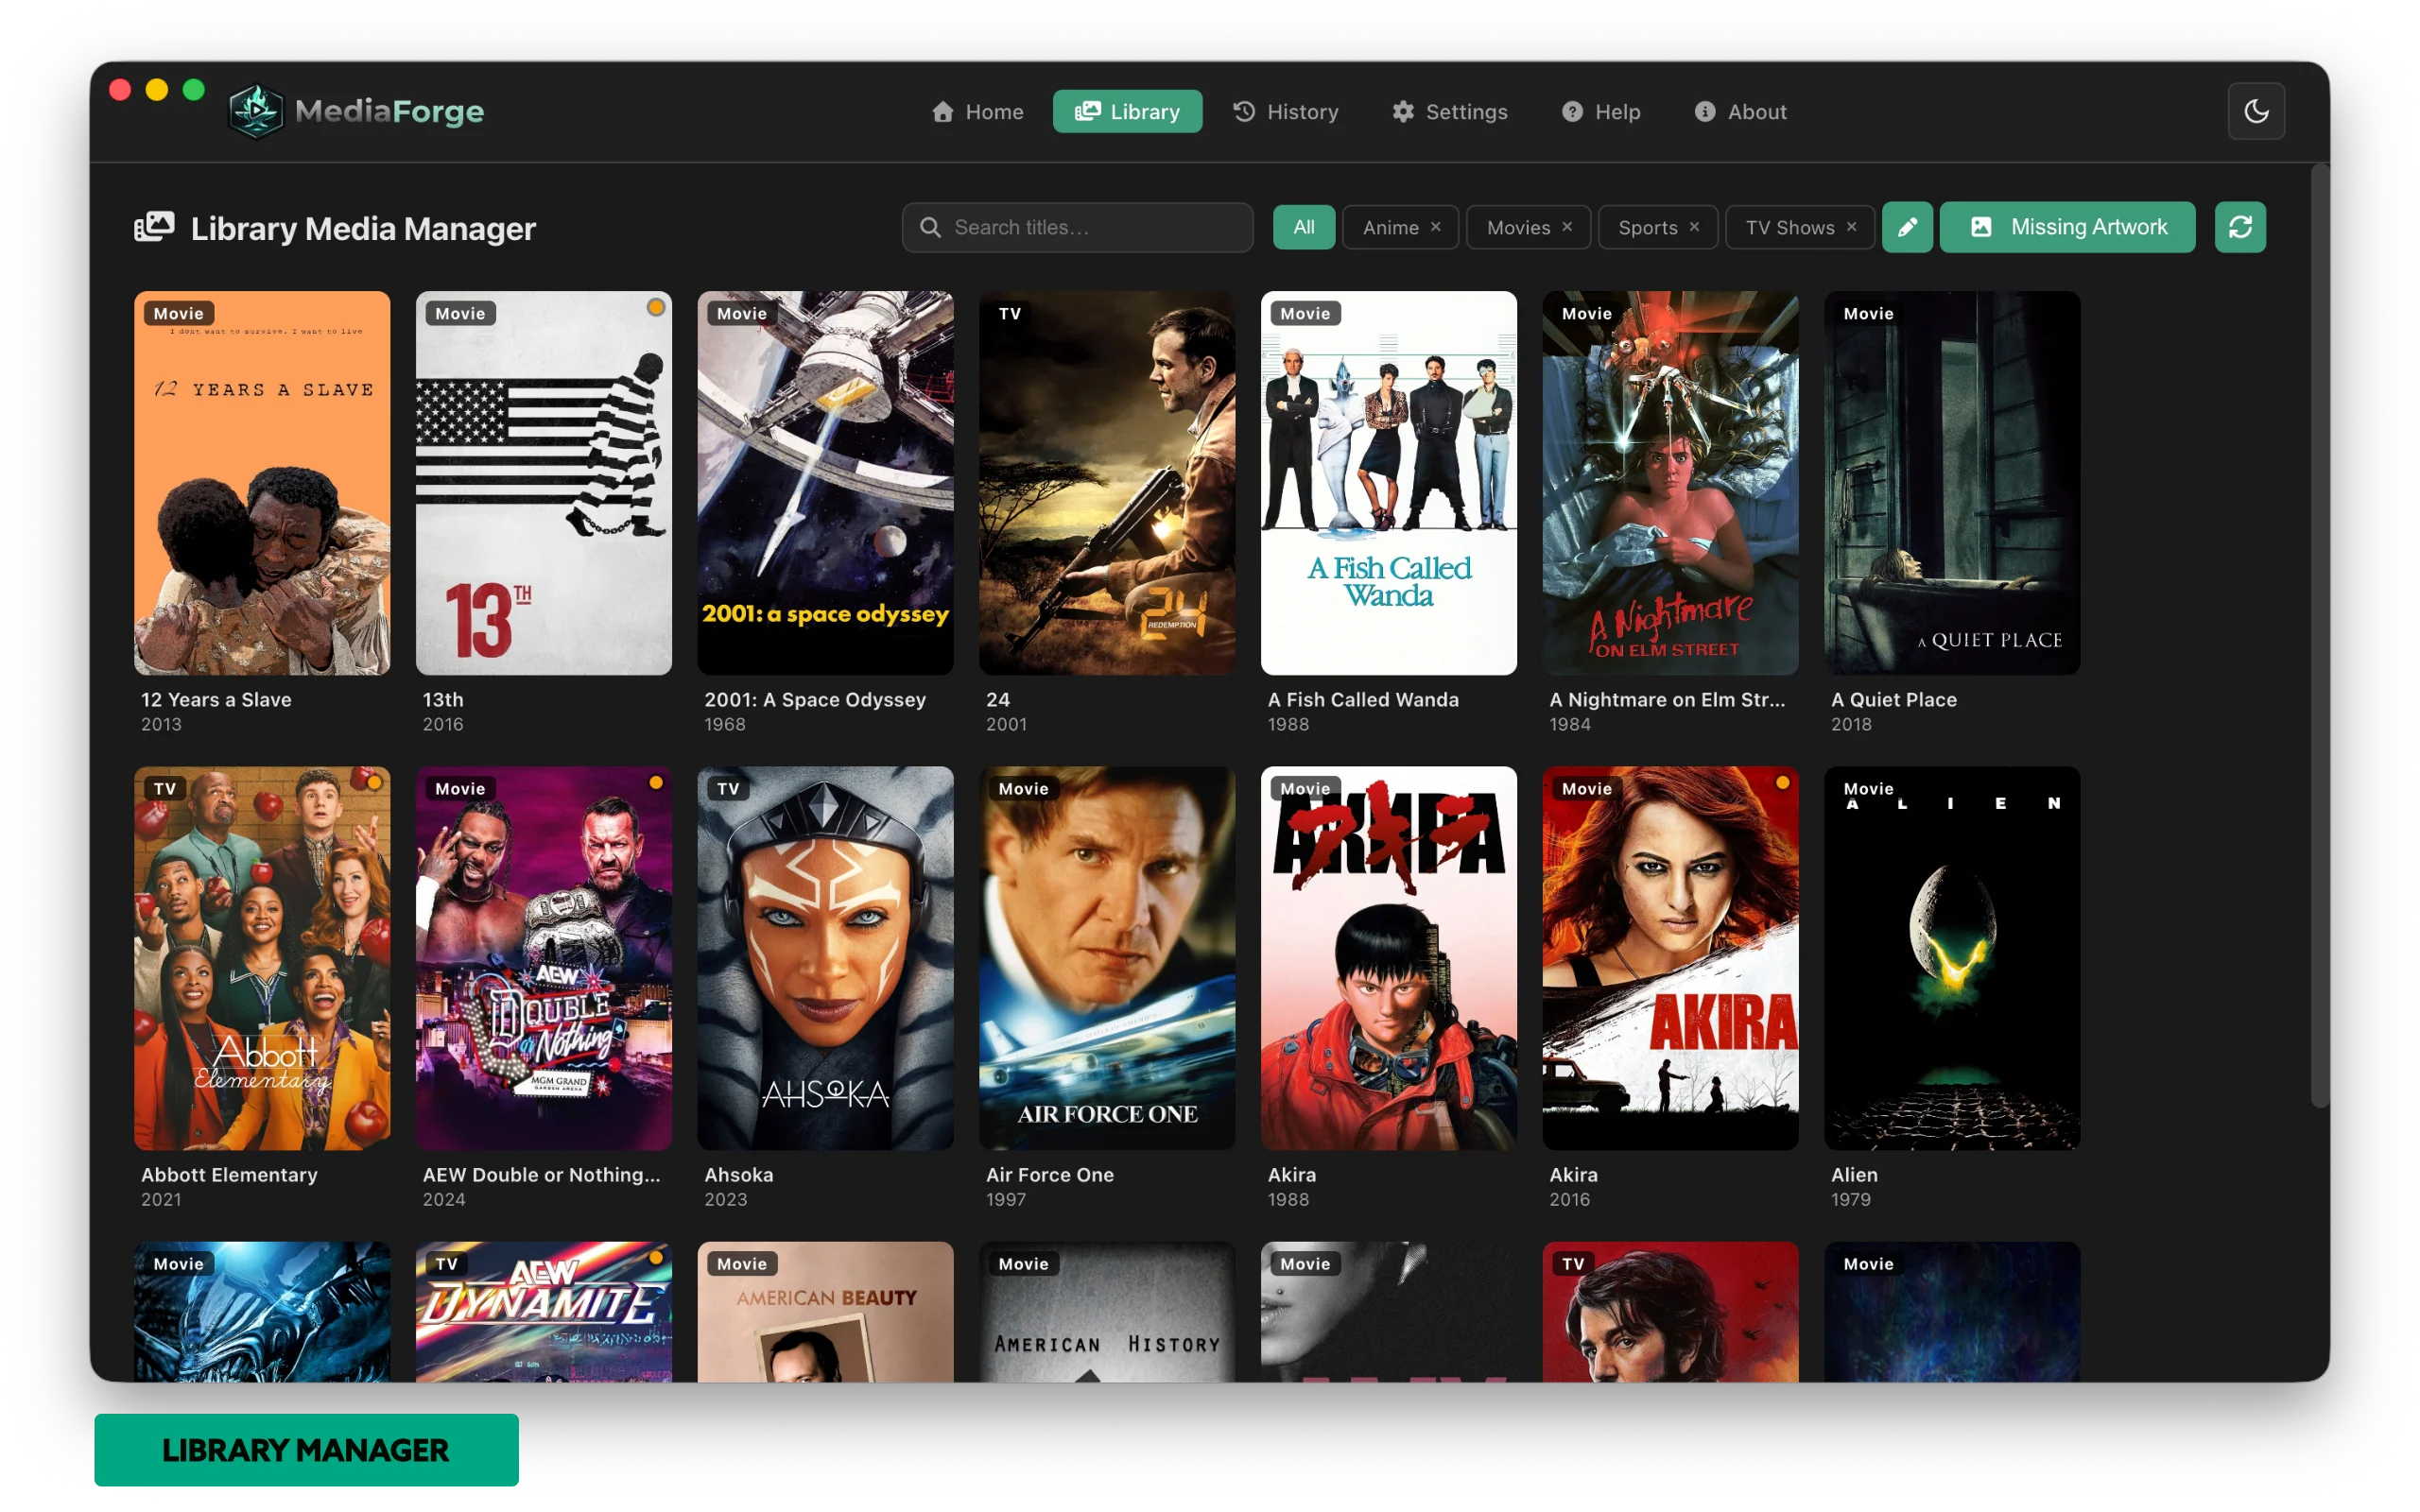Click the title text 'Air Force One'

(x=1050, y=1174)
